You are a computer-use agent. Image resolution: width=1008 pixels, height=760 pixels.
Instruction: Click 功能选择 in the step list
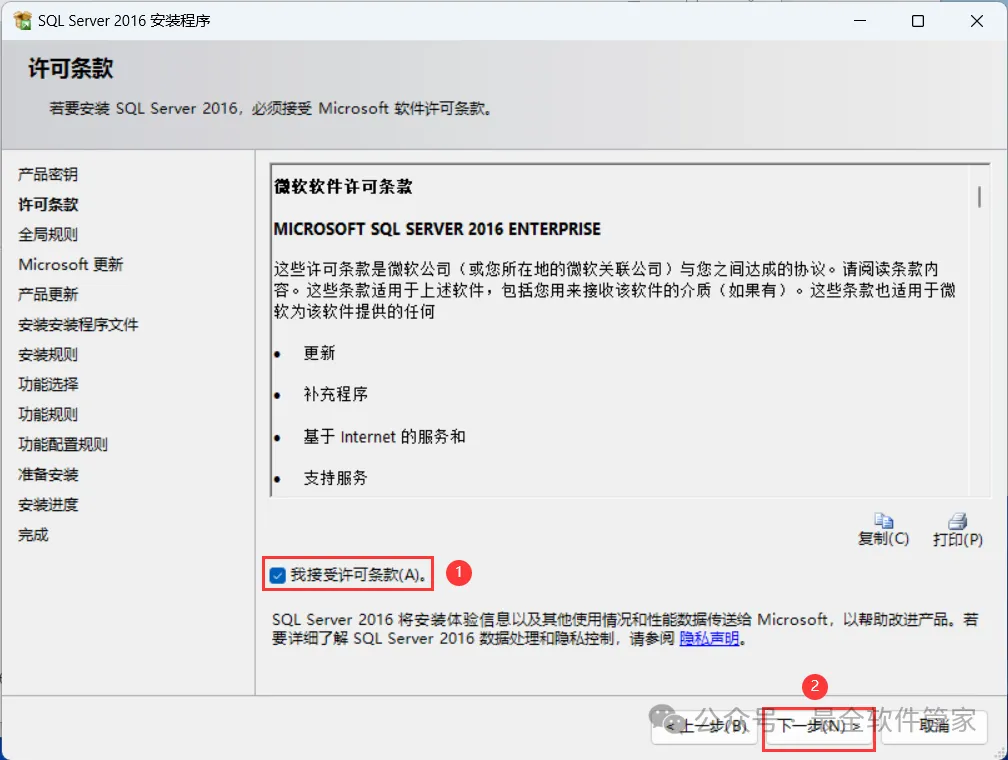point(48,385)
